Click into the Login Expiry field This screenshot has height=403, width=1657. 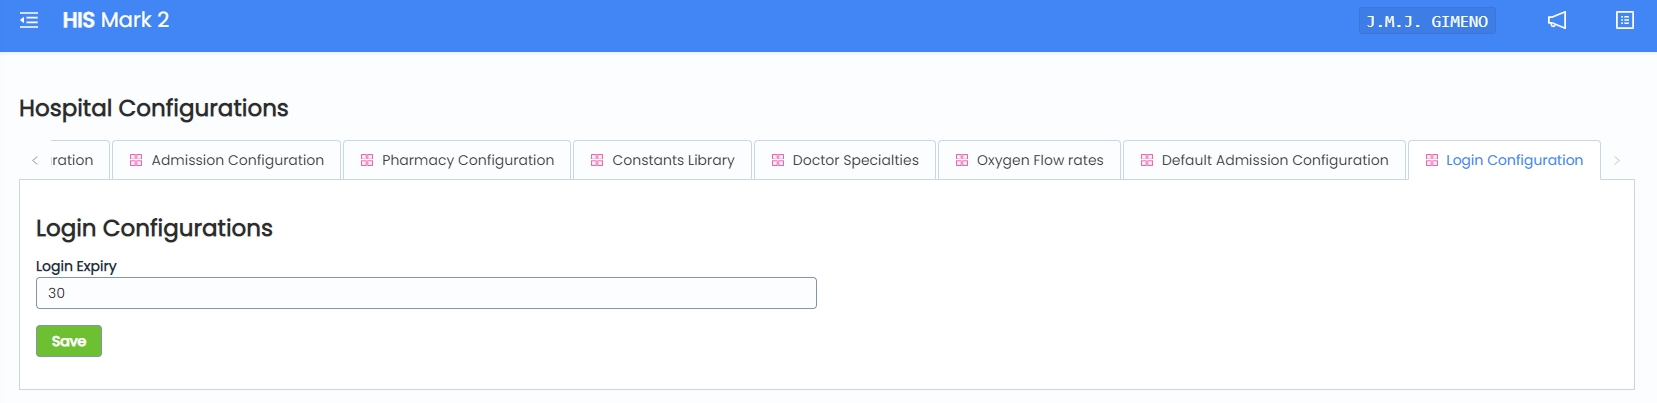point(426,293)
